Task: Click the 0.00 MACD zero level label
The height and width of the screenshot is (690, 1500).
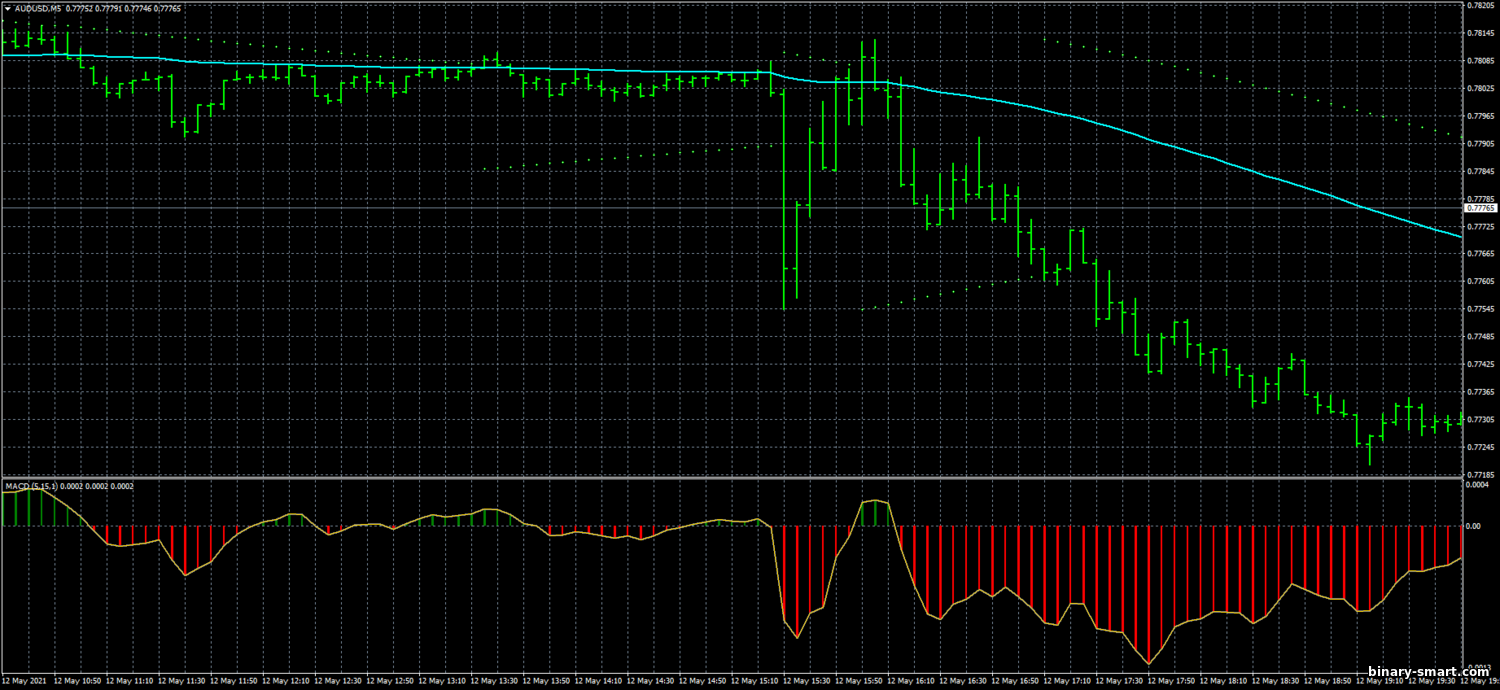Action: (x=1474, y=525)
